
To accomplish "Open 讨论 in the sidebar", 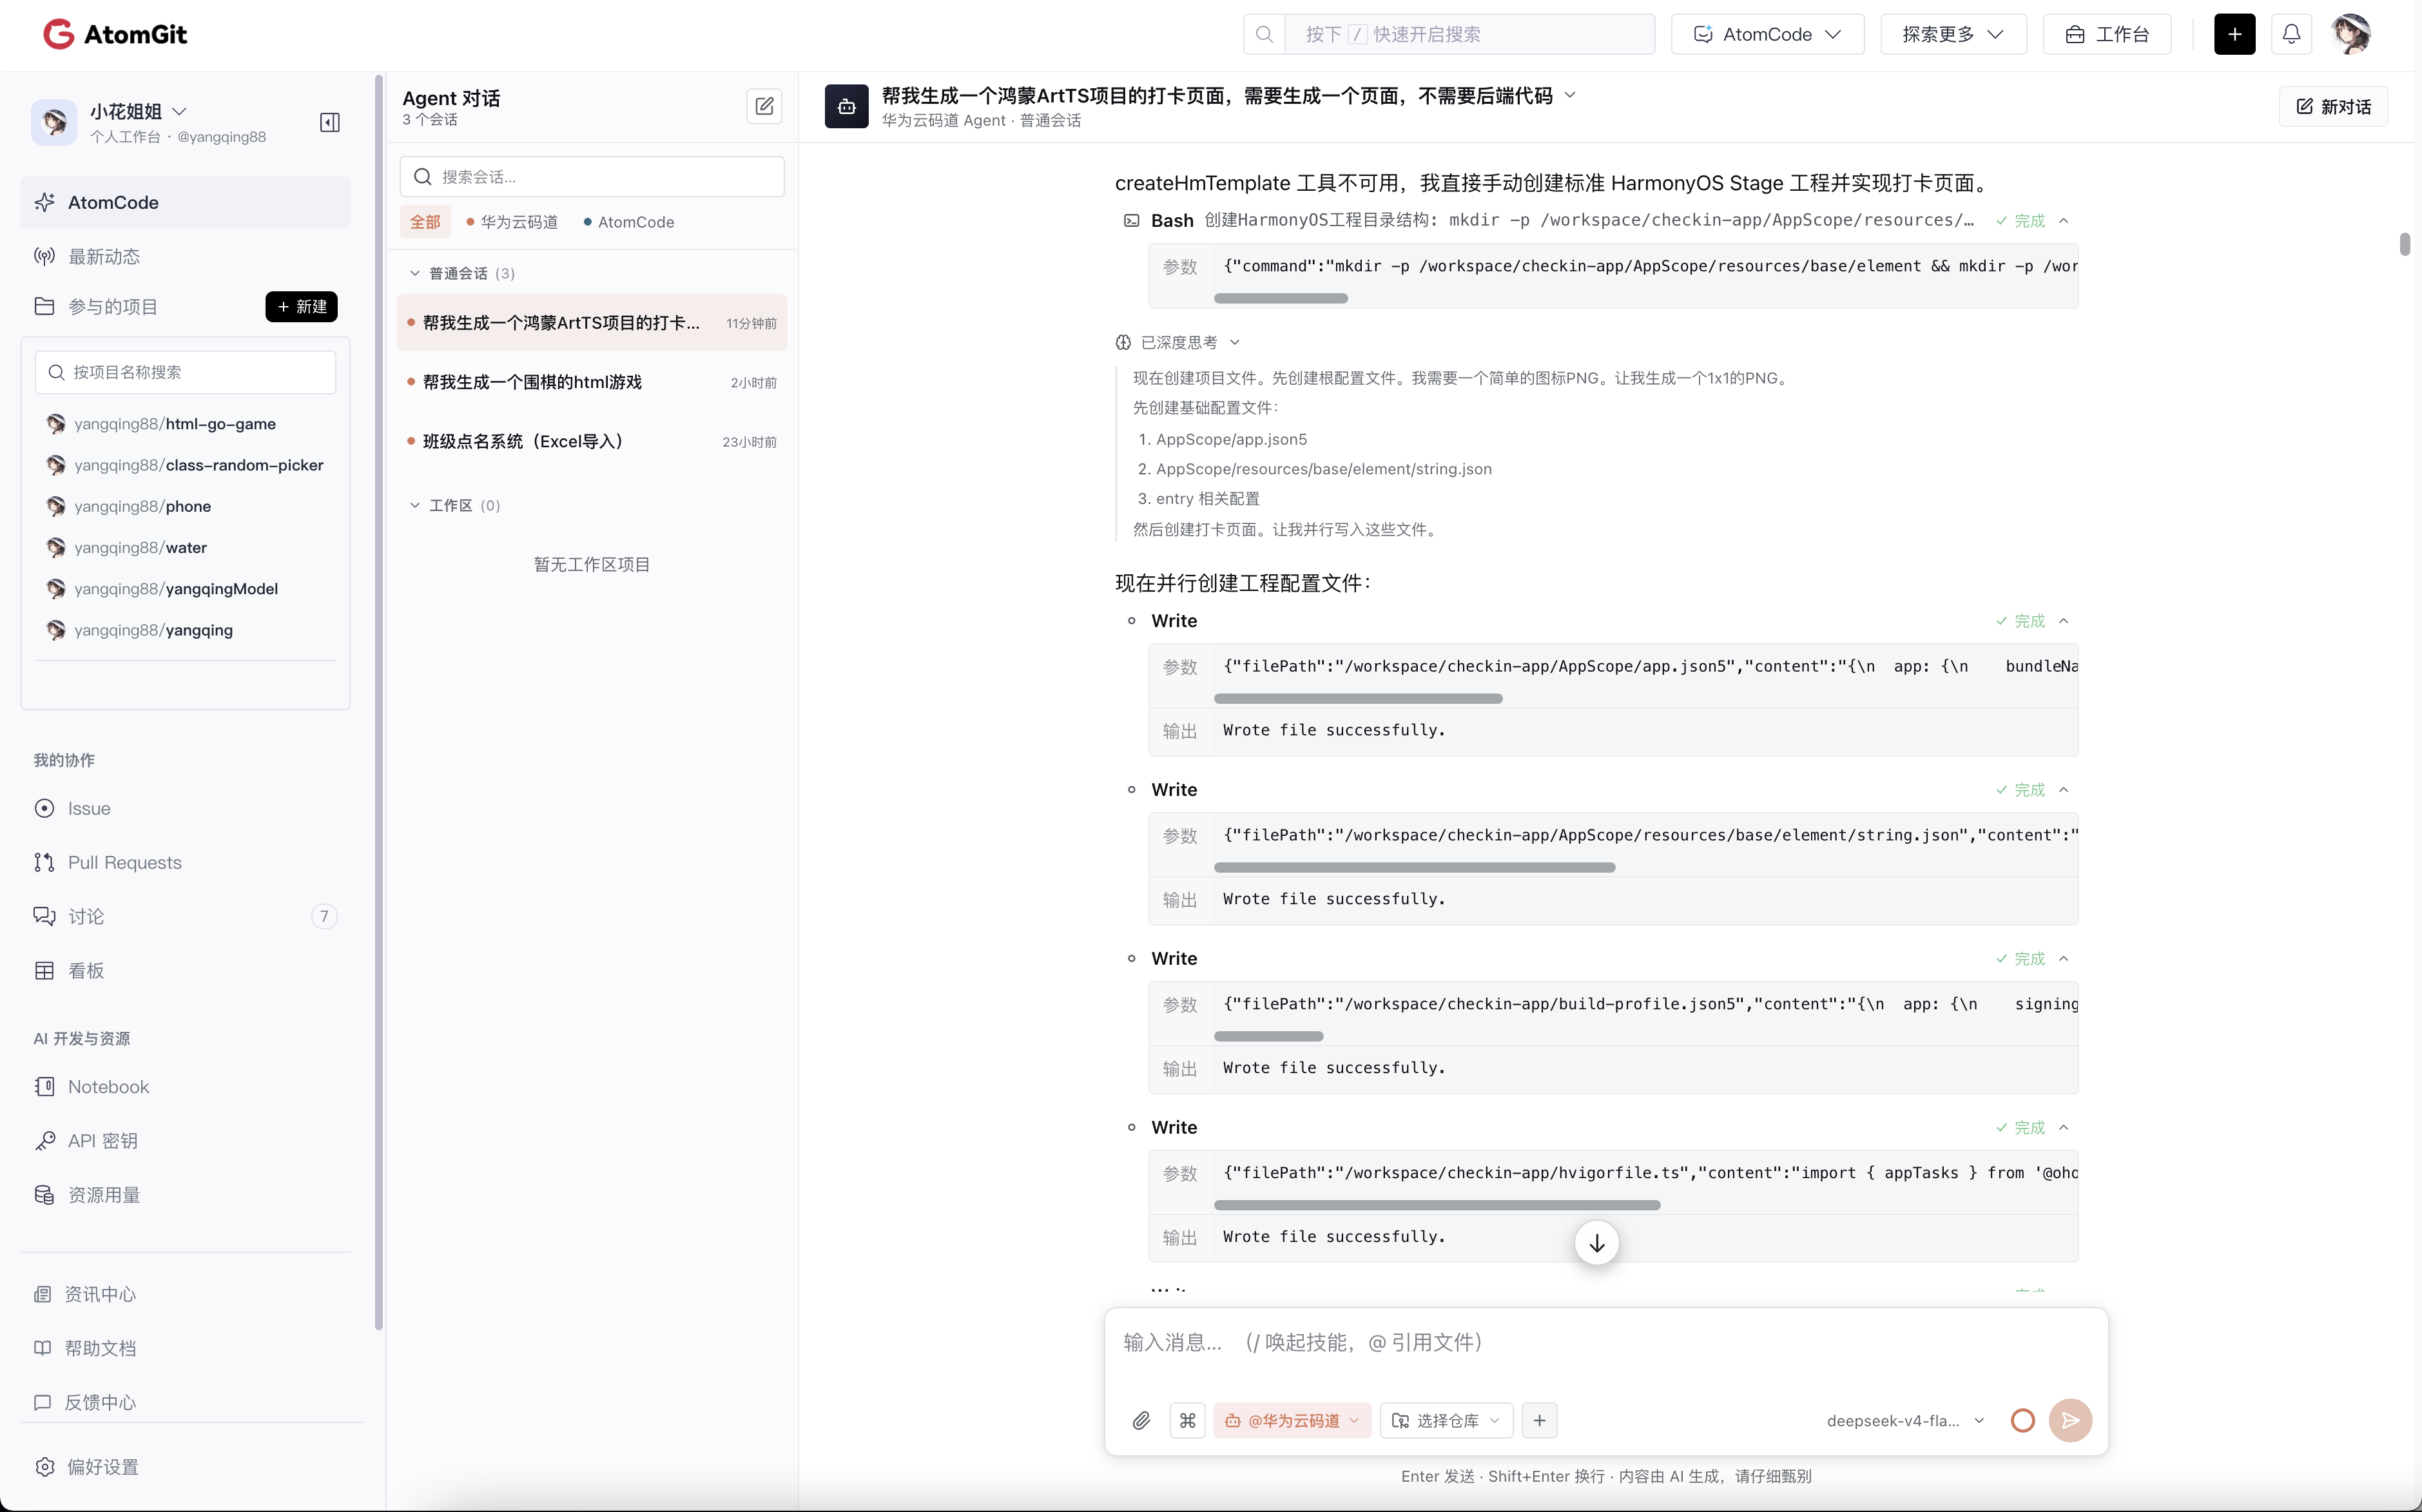I will click(186, 916).
